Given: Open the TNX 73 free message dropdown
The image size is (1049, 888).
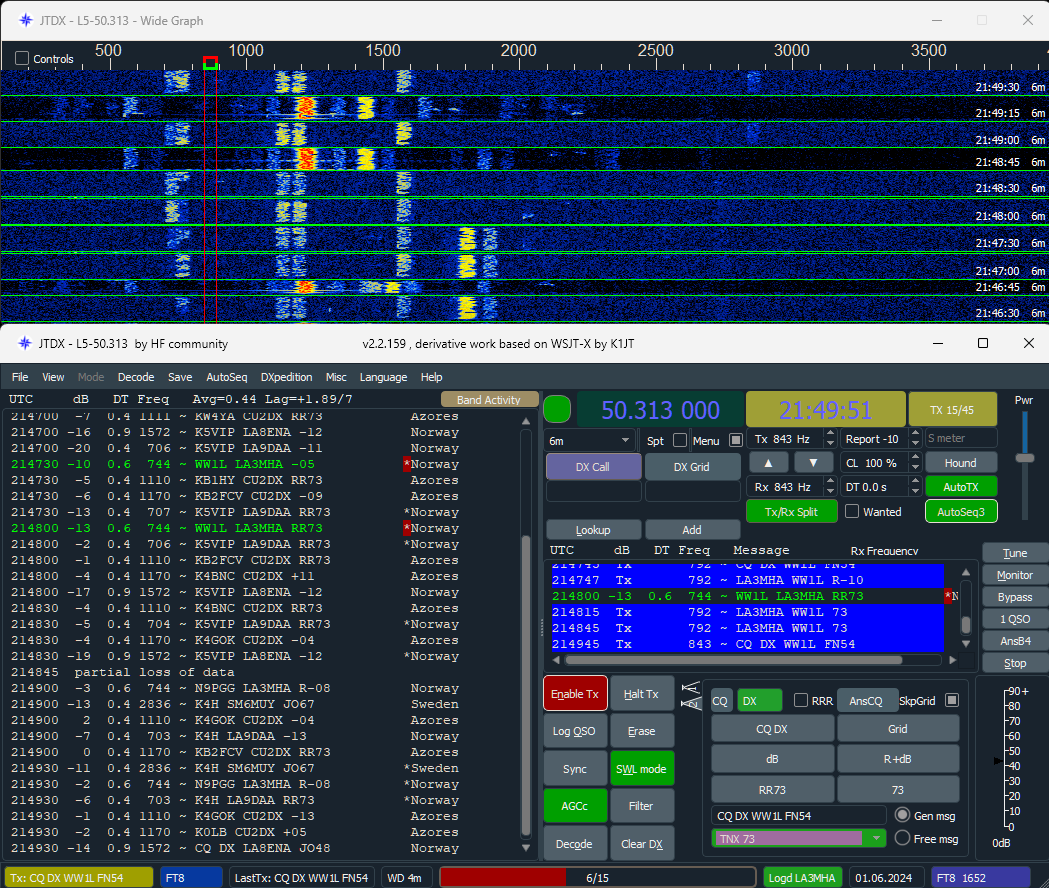Looking at the screenshot, I should coord(875,838).
